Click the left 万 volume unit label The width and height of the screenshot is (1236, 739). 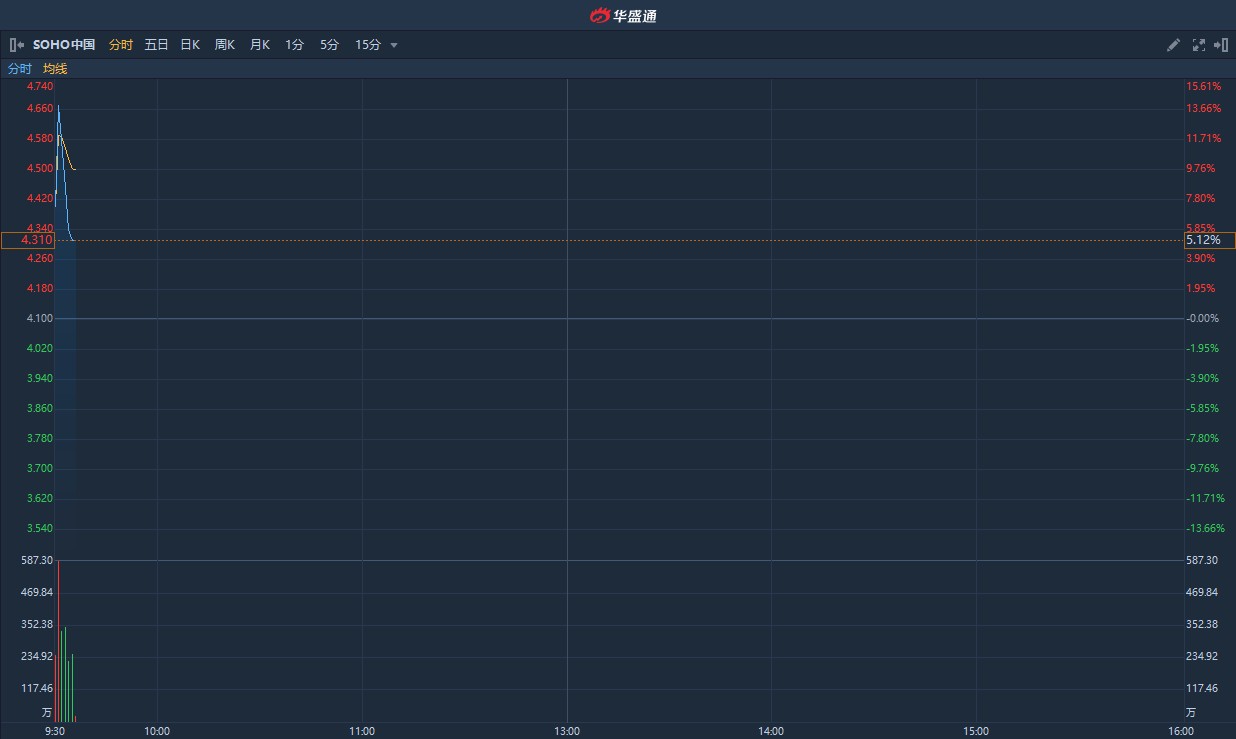click(46, 713)
